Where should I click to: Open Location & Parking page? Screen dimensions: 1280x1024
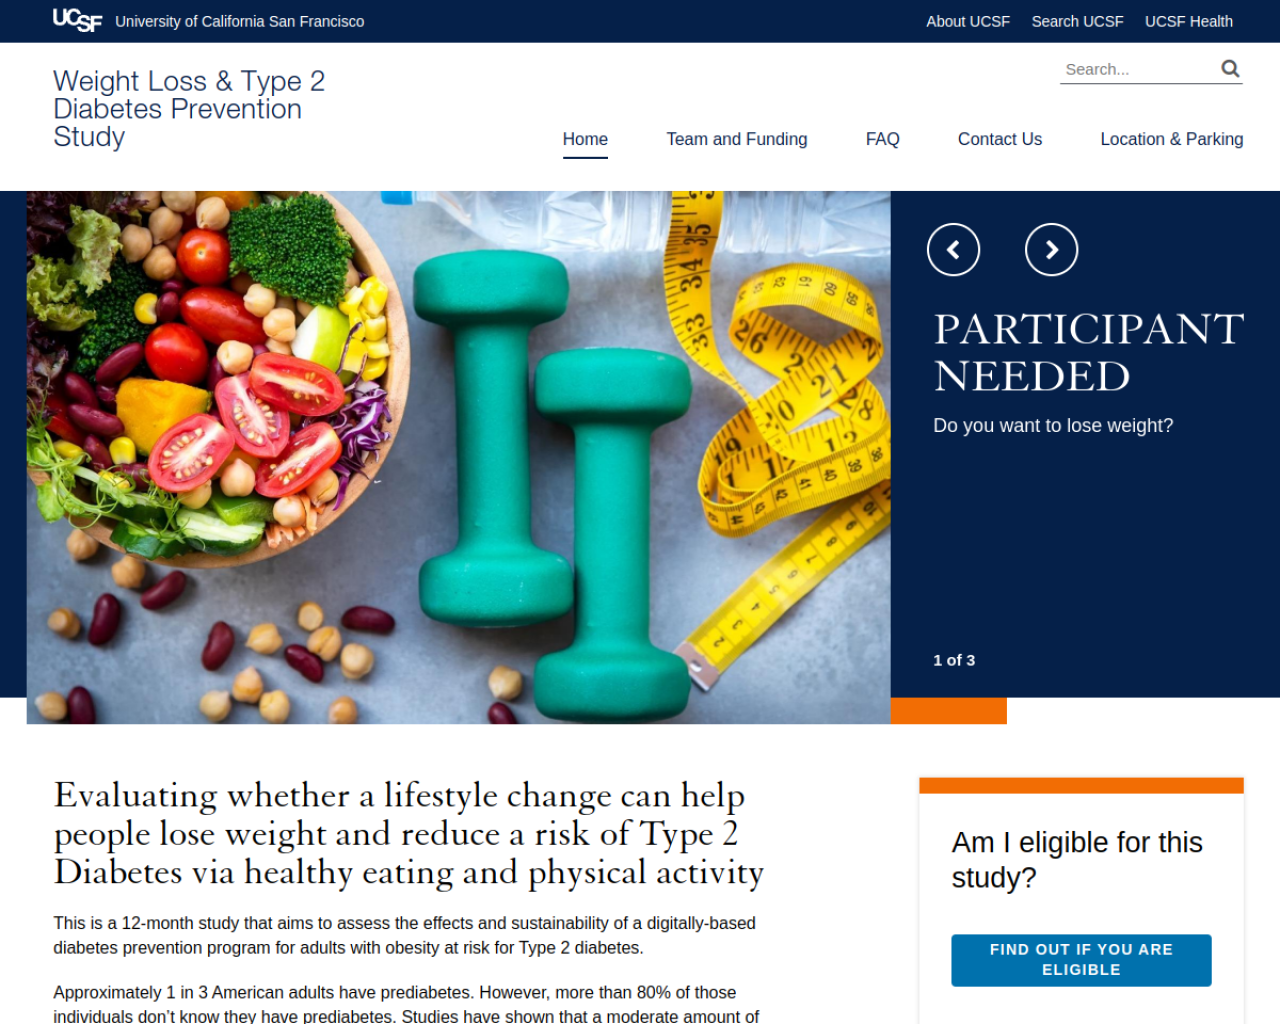(x=1172, y=139)
